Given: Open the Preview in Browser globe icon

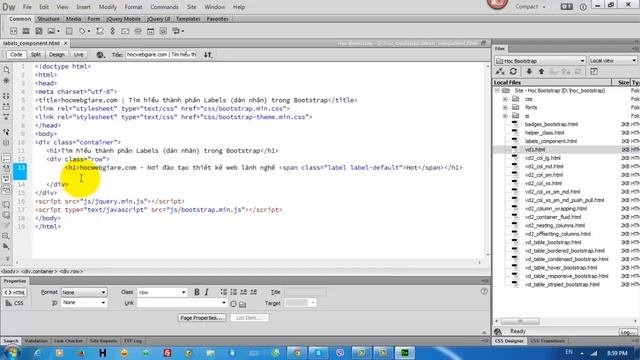Looking at the screenshot, I should 100,55.
